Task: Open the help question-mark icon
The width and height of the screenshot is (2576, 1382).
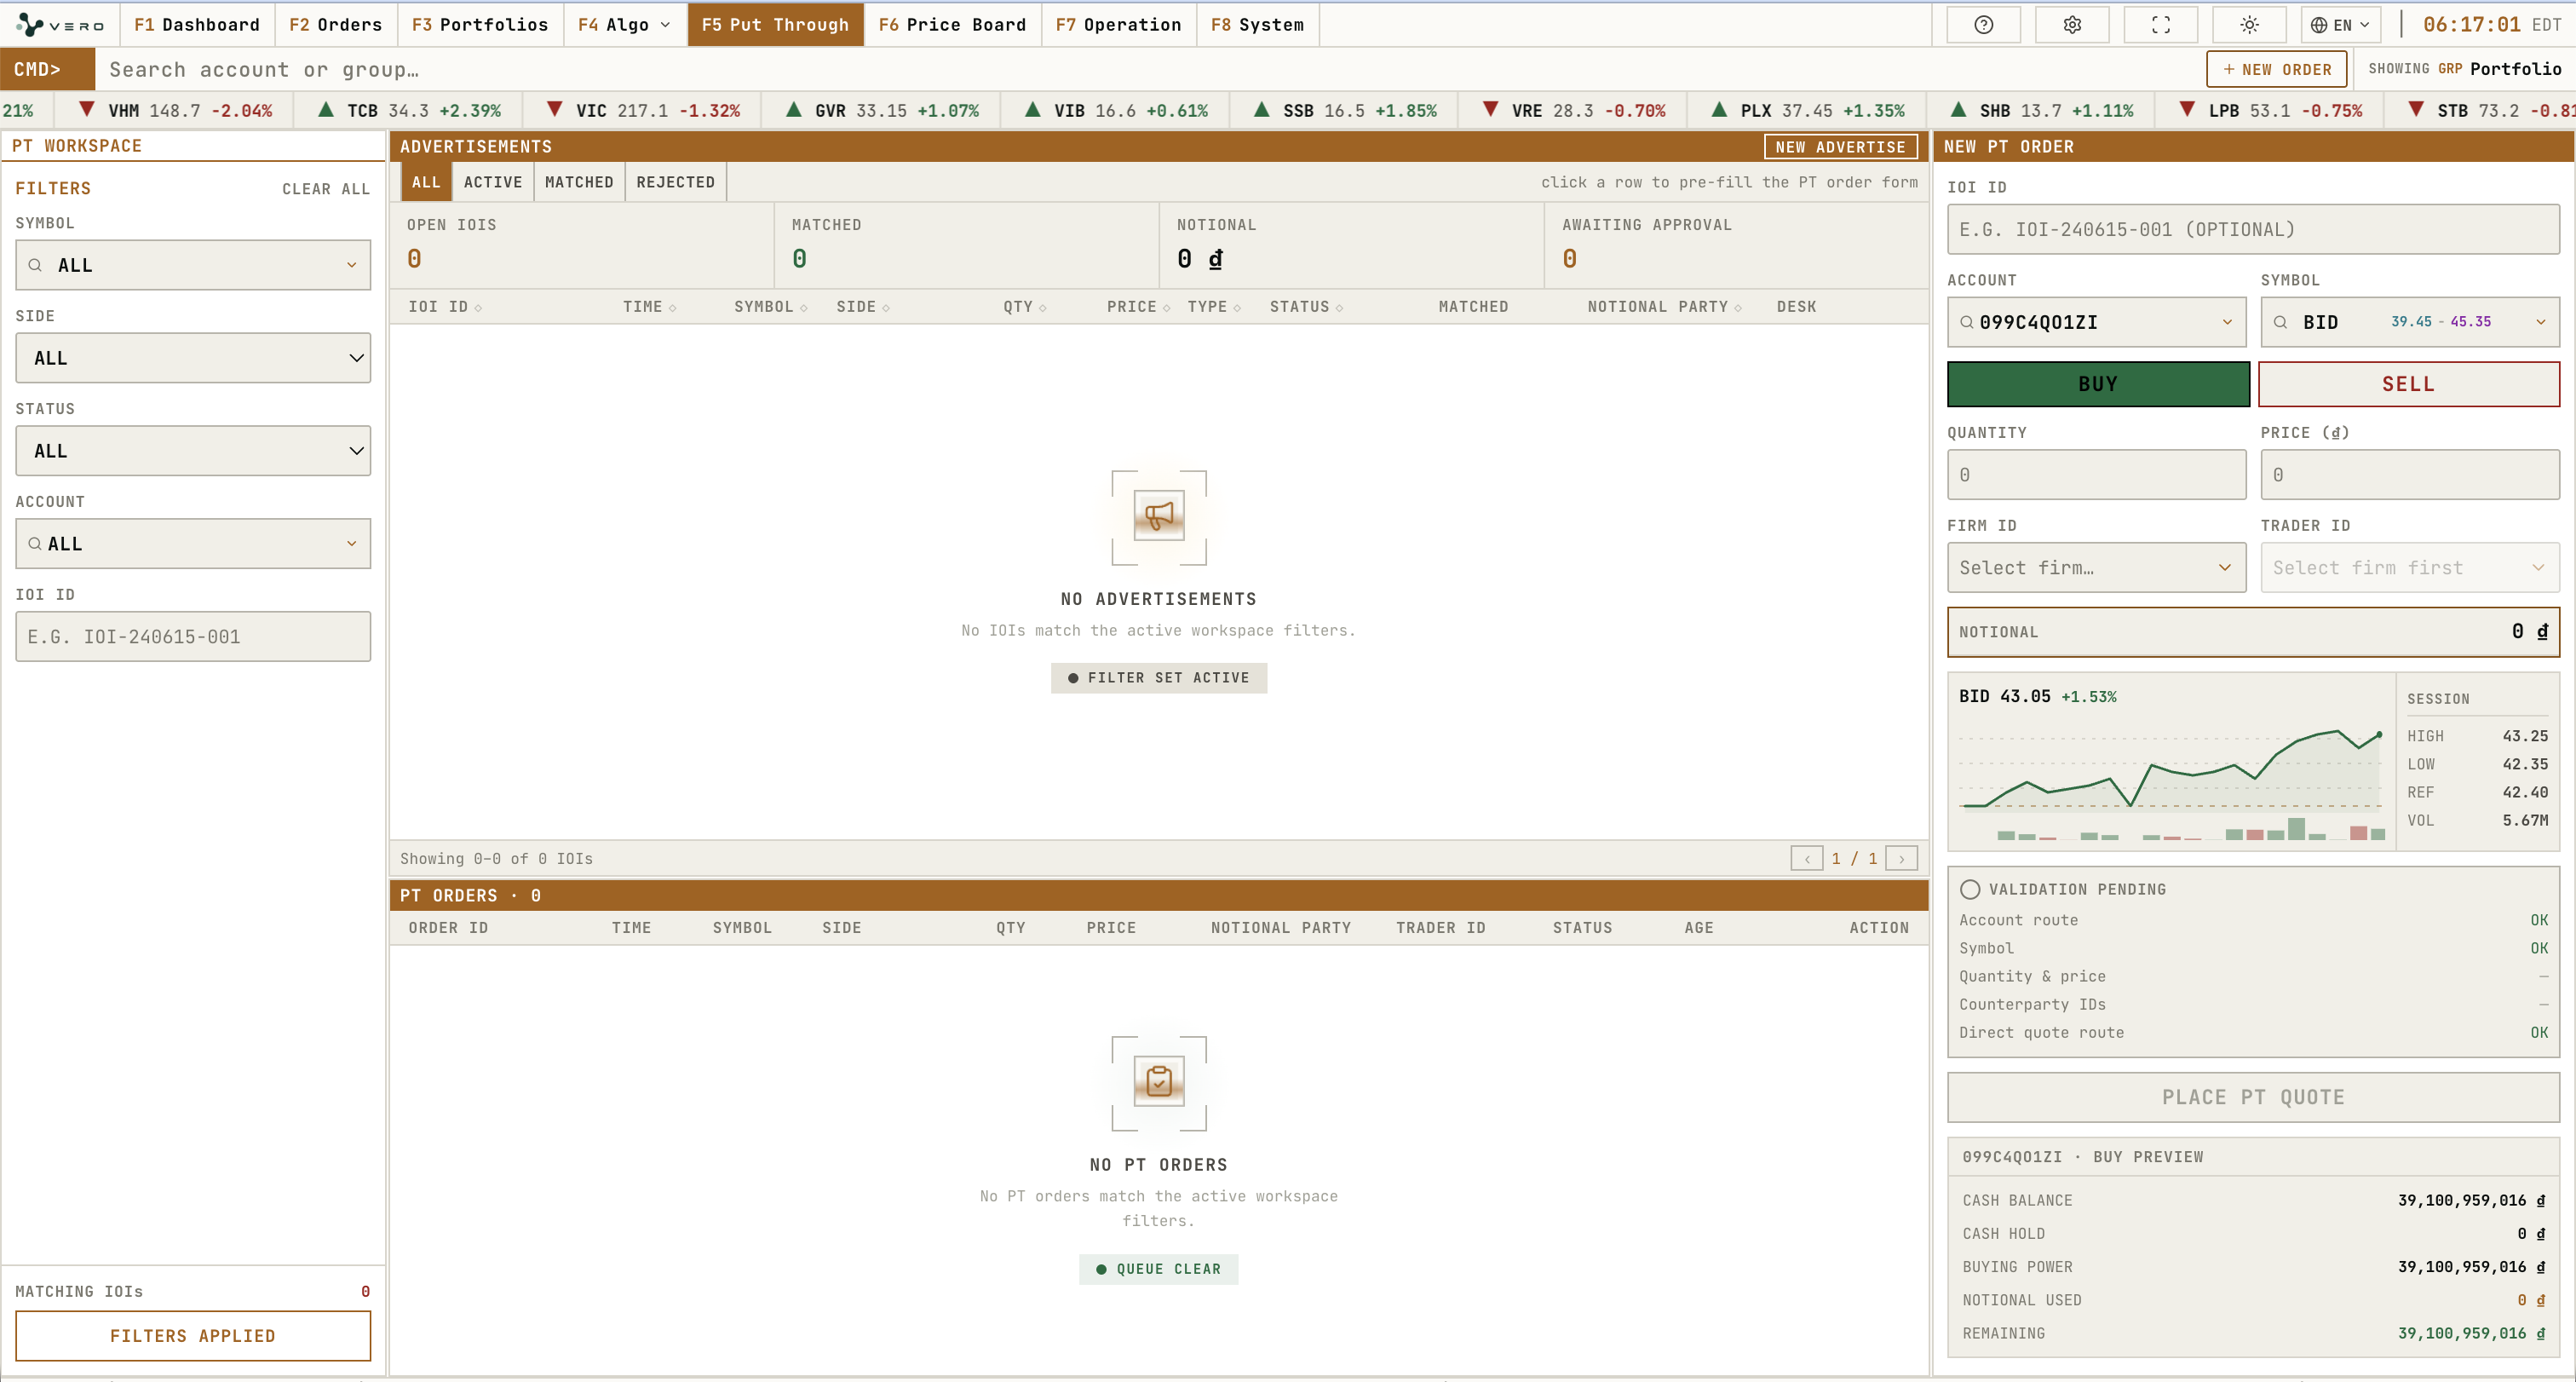Action: click(1984, 25)
